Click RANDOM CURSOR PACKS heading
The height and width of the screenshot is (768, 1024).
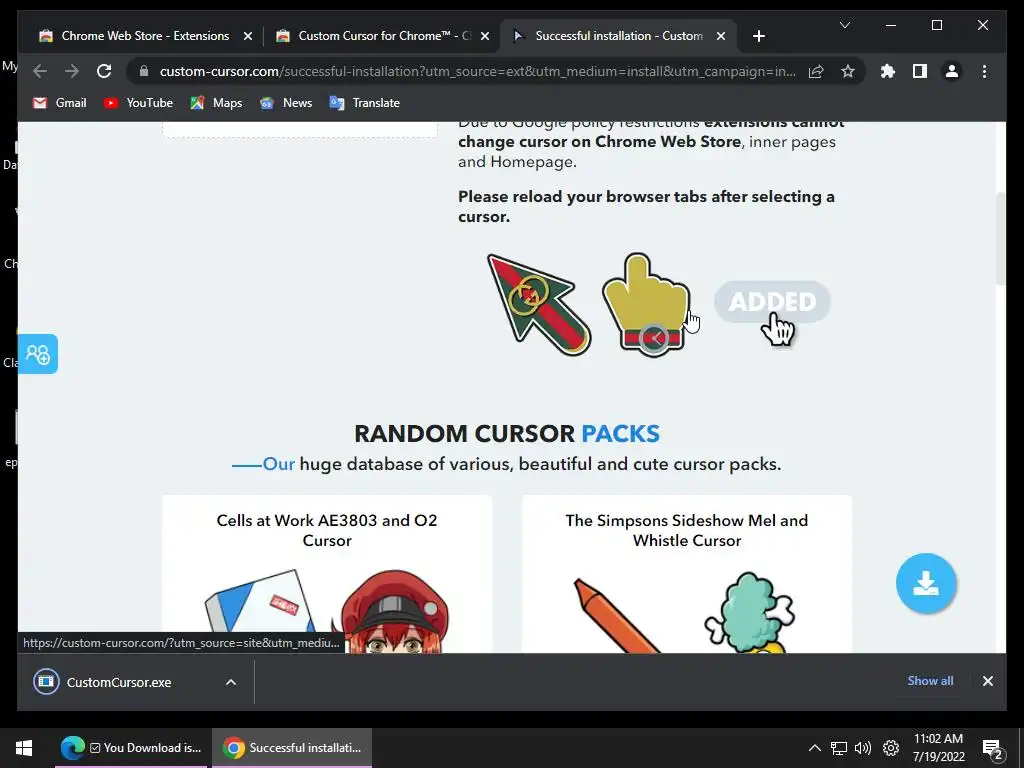[507, 434]
